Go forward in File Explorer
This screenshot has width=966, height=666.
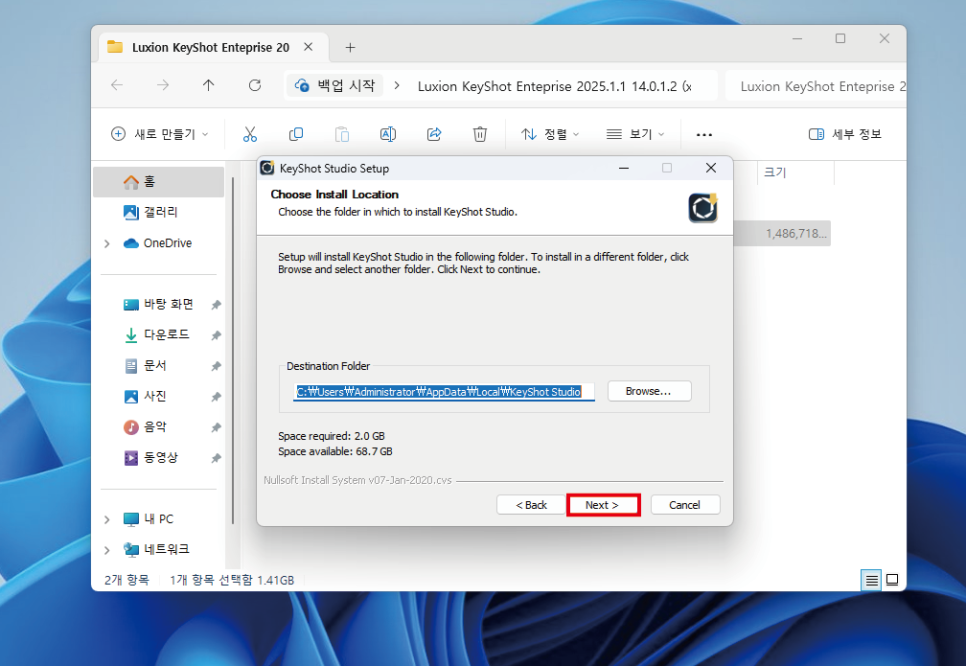pyautogui.click(x=163, y=85)
